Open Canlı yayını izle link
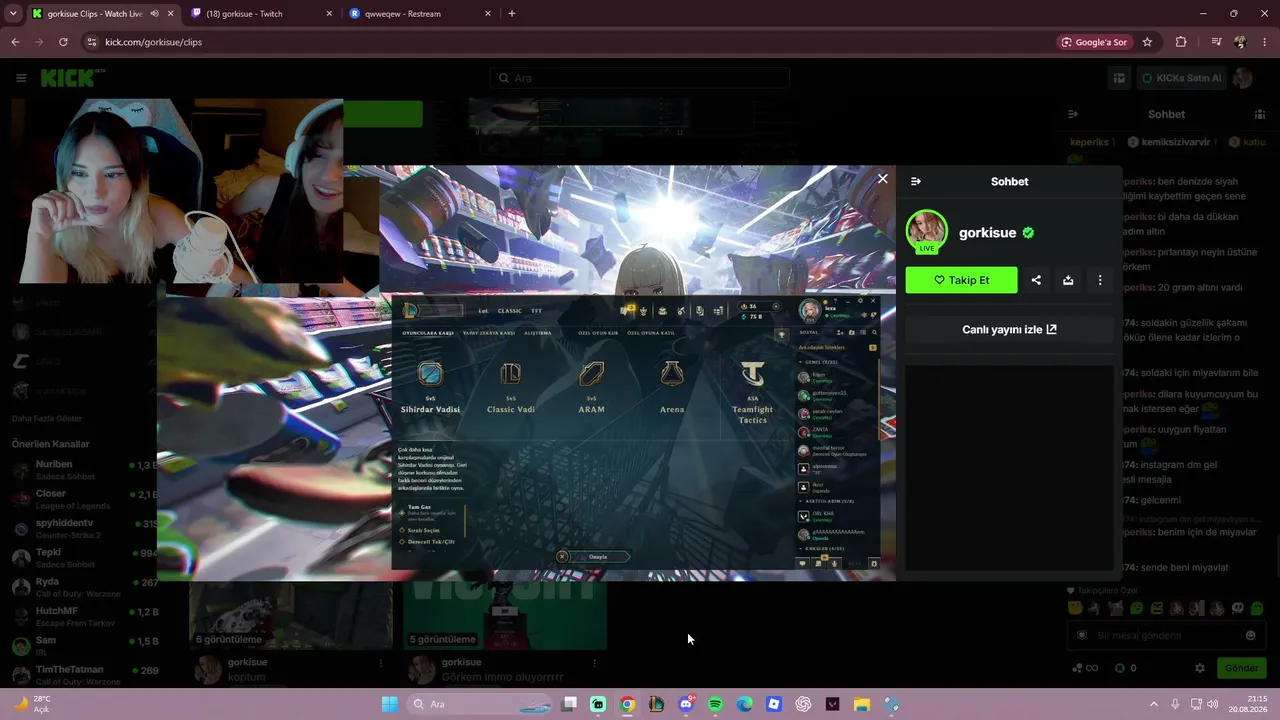The image size is (1280, 720). (x=1009, y=329)
